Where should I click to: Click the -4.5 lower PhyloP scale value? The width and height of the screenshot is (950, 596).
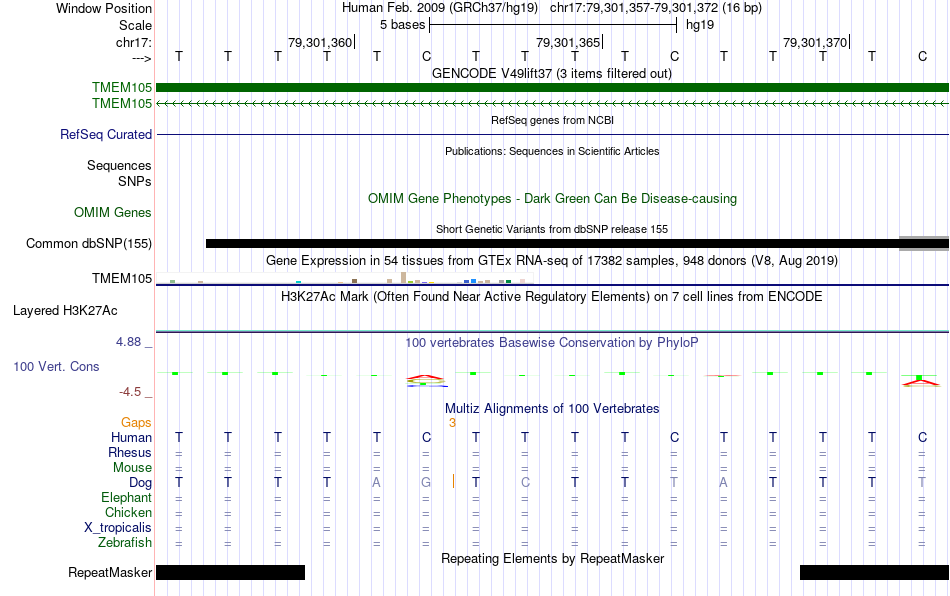(130, 392)
